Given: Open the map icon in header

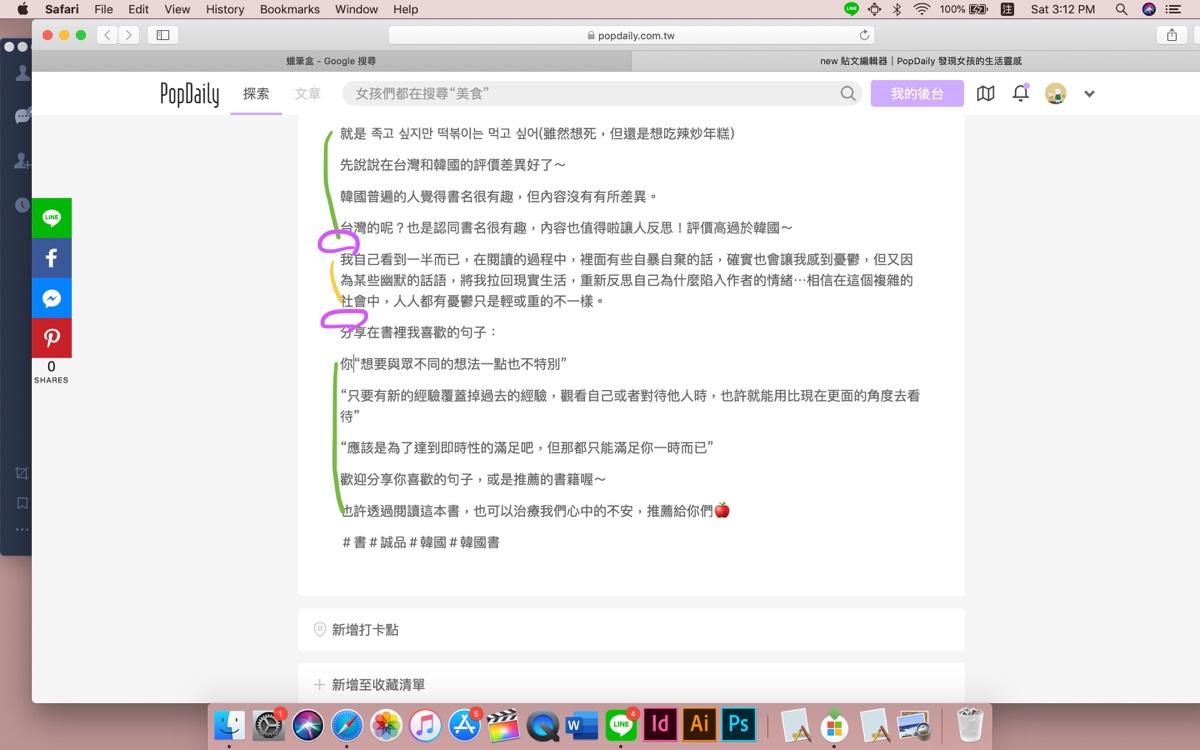Looking at the screenshot, I should 985,93.
